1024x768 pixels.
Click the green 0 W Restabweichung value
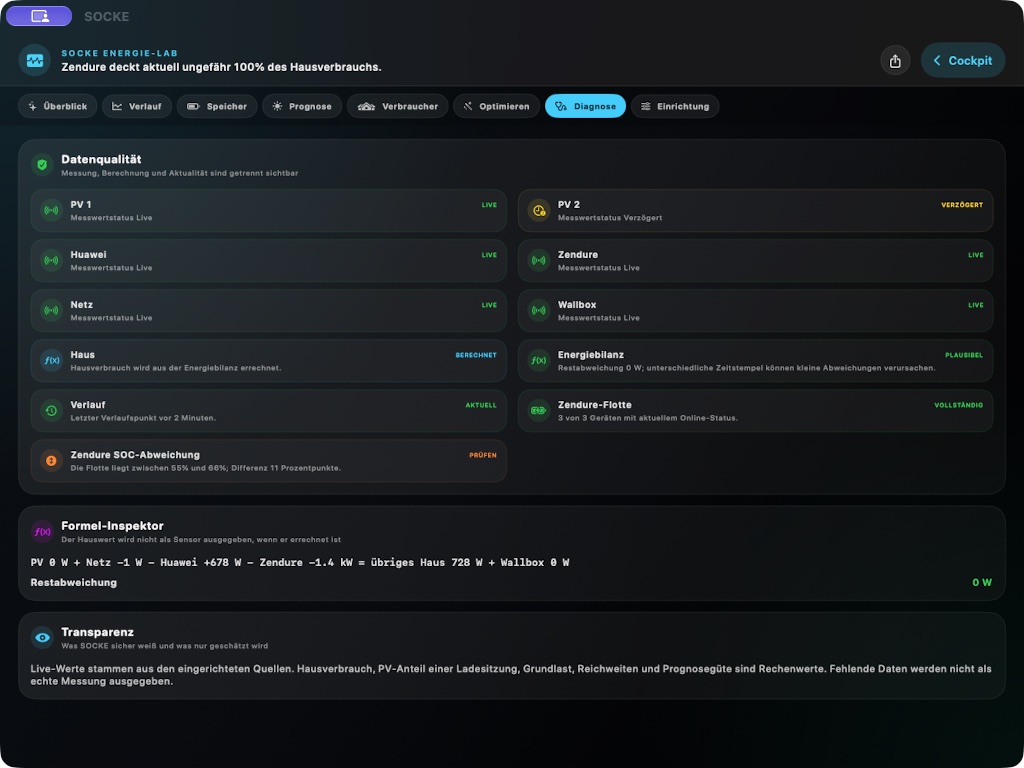[x=982, y=583]
